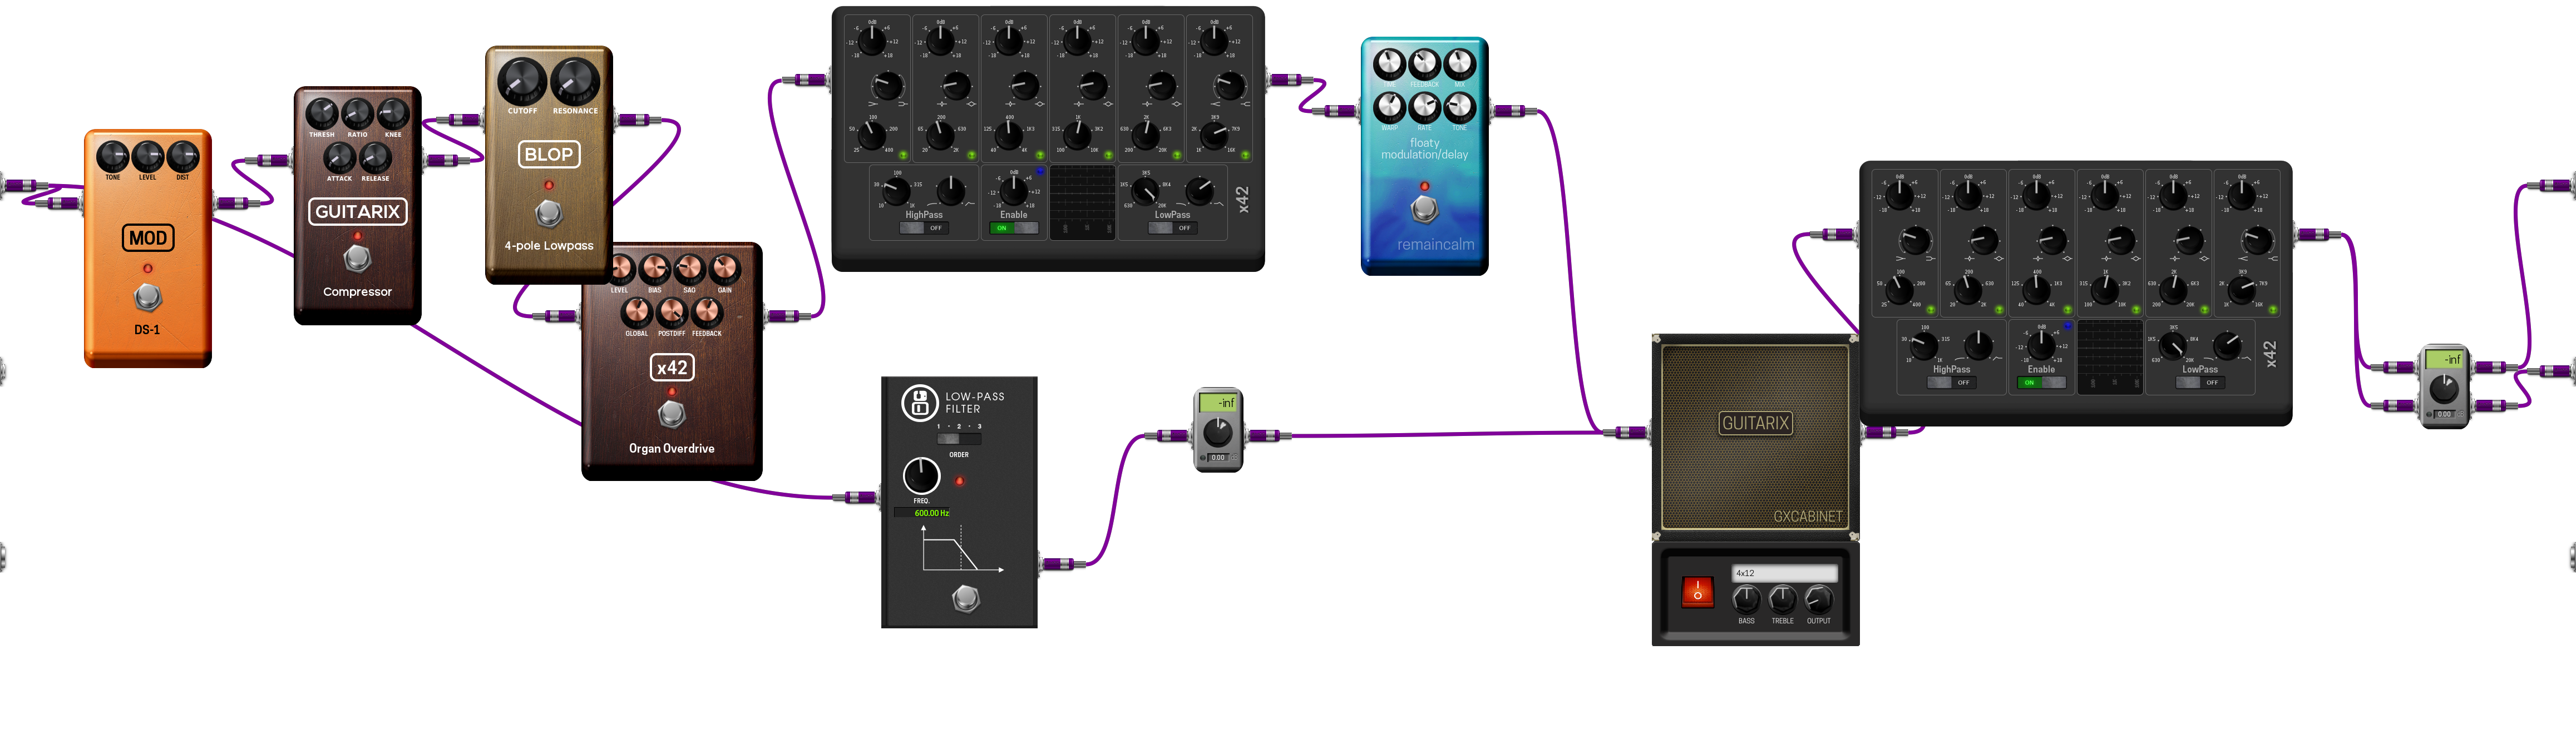Click the POSTDIFF knob on Organ Overdrive
Viewport: 2576px width, 744px height.
click(672, 312)
